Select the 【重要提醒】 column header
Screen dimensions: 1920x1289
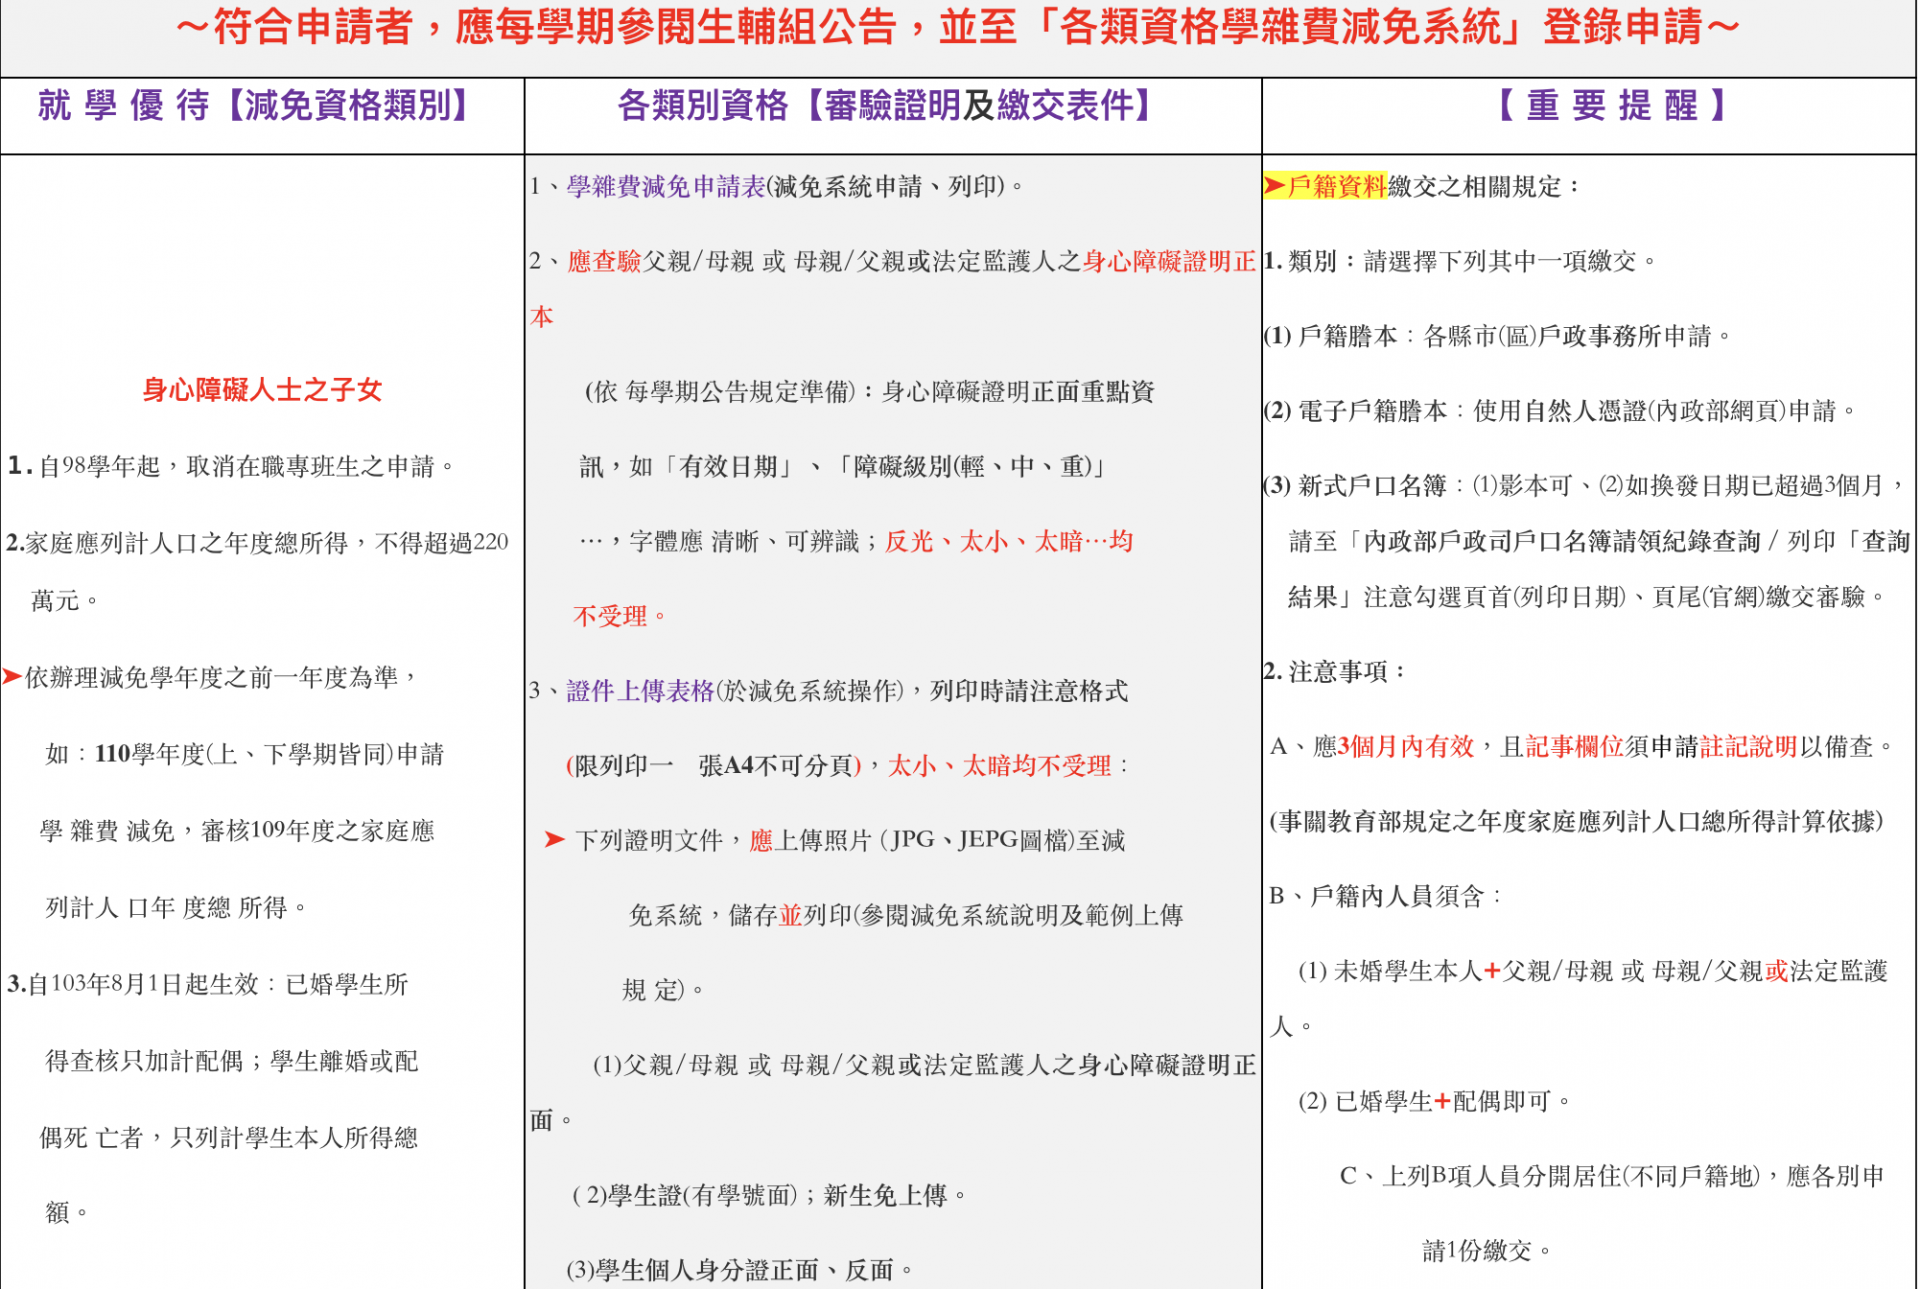(x=1610, y=106)
